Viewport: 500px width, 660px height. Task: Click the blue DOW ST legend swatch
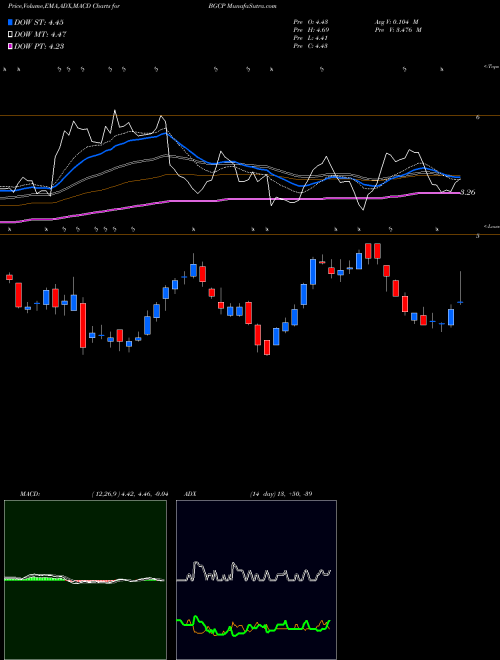11,22
